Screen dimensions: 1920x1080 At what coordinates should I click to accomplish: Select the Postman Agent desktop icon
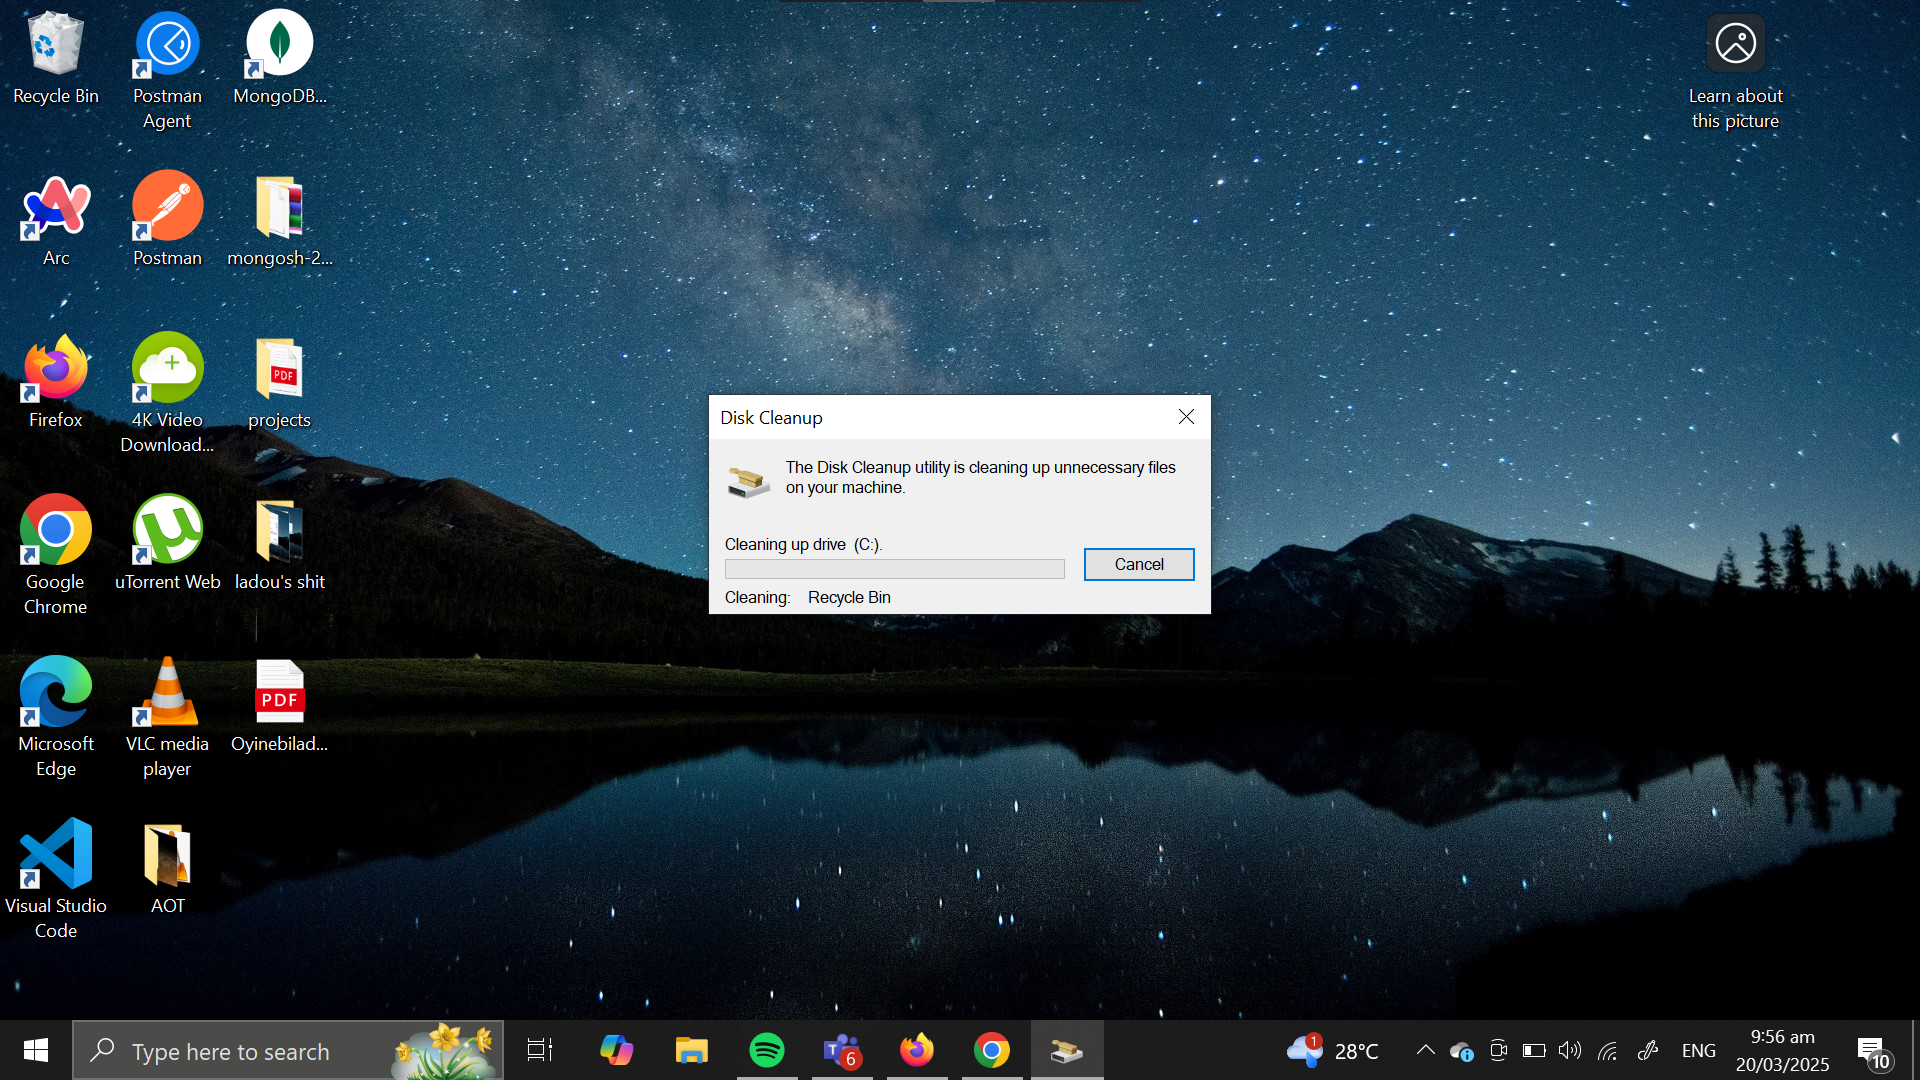click(x=167, y=70)
